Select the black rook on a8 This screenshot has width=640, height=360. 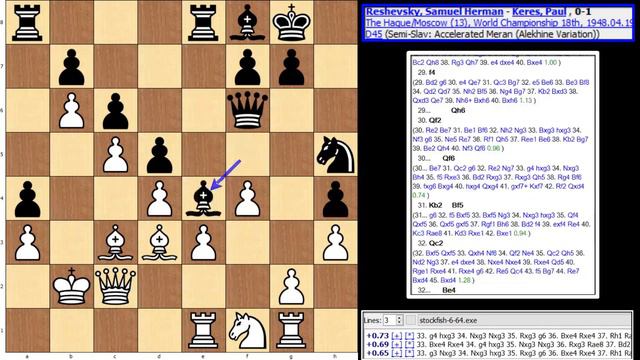27,22
